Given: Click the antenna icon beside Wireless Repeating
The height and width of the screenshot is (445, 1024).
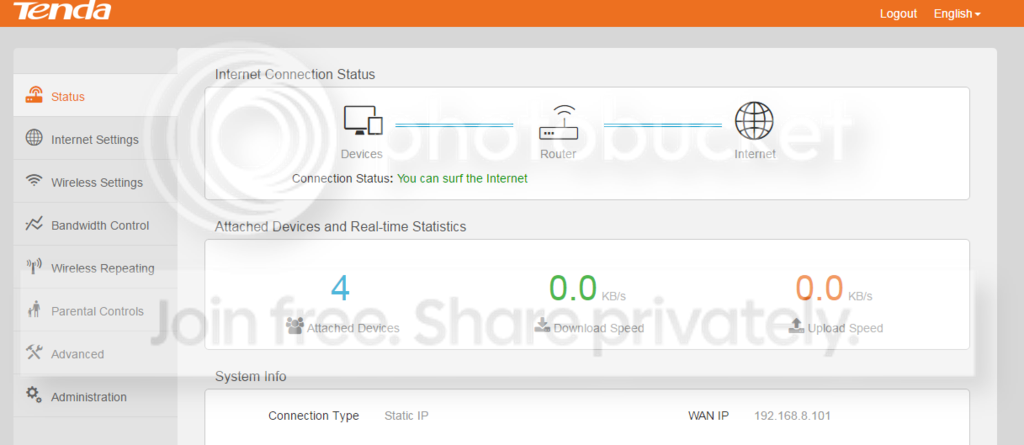Looking at the screenshot, I should (x=34, y=267).
